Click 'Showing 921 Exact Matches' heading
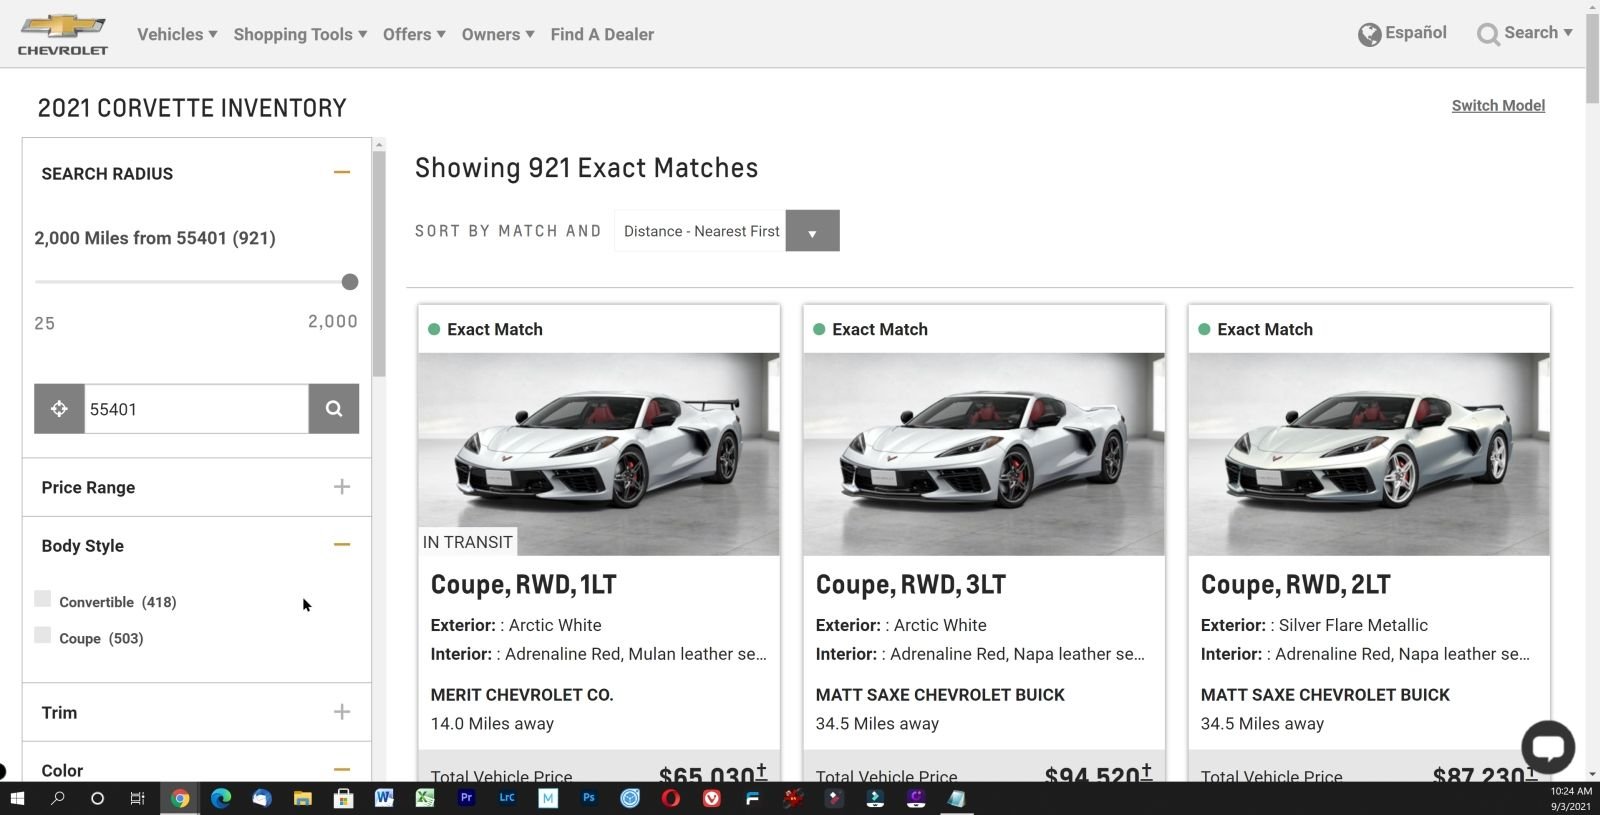 [586, 168]
